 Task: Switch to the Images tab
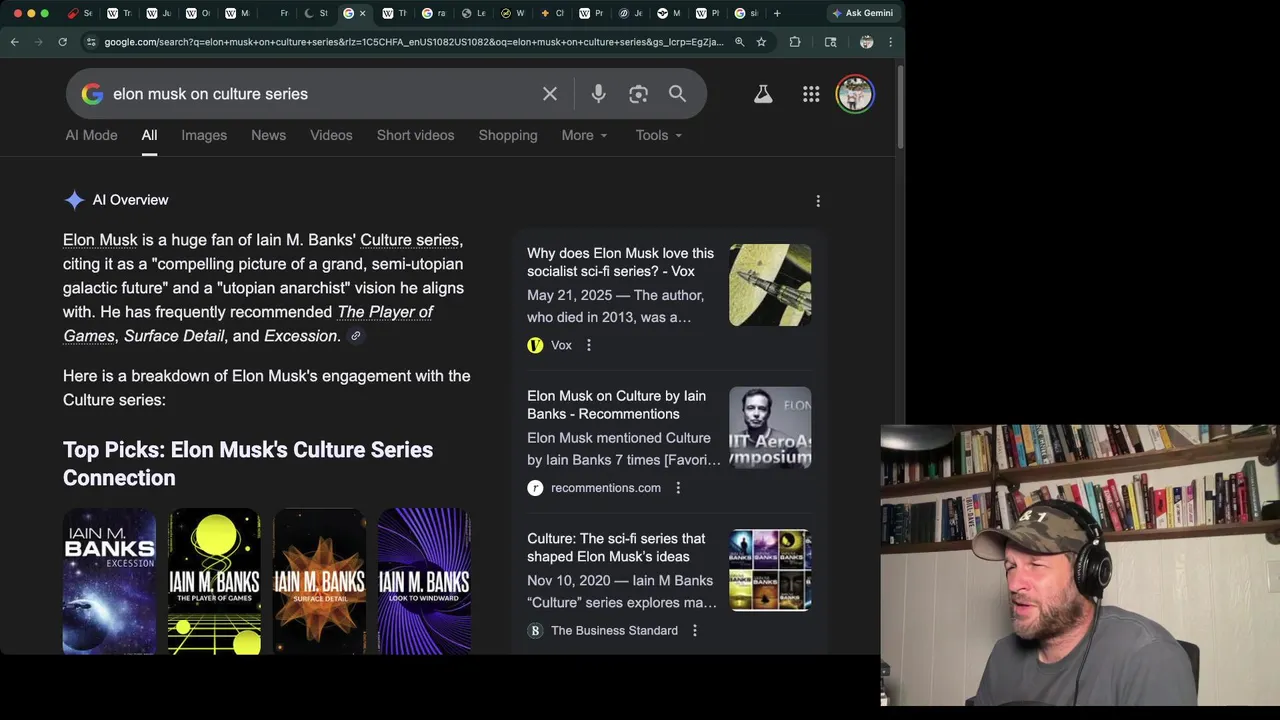click(204, 135)
